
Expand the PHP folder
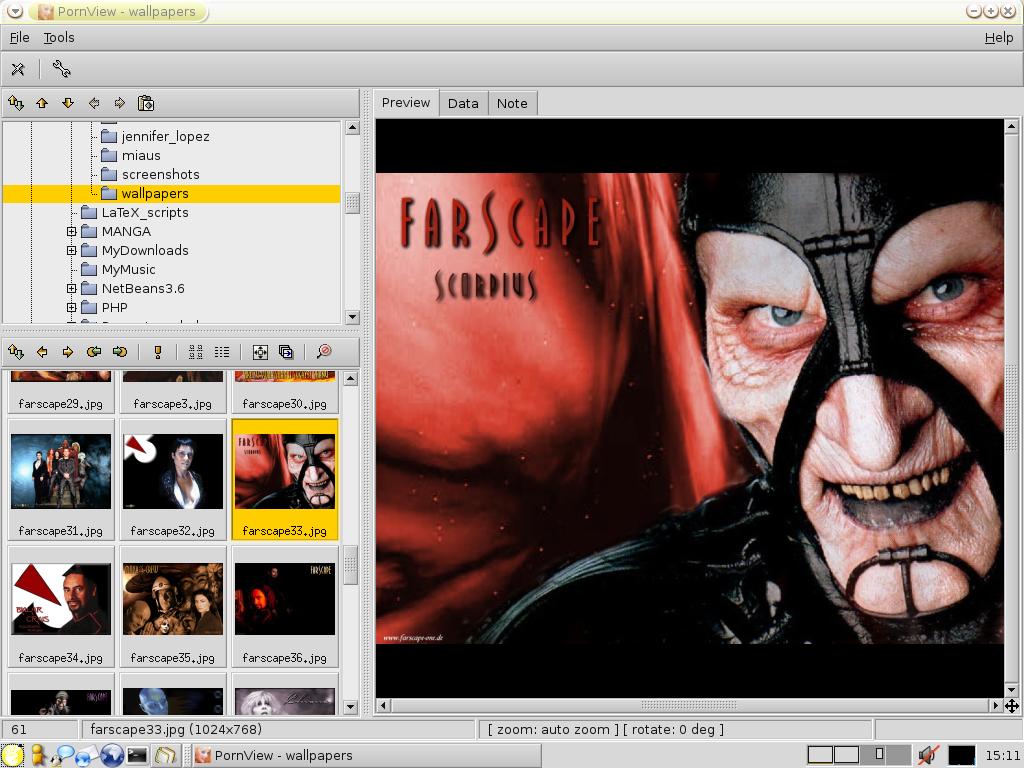point(72,307)
